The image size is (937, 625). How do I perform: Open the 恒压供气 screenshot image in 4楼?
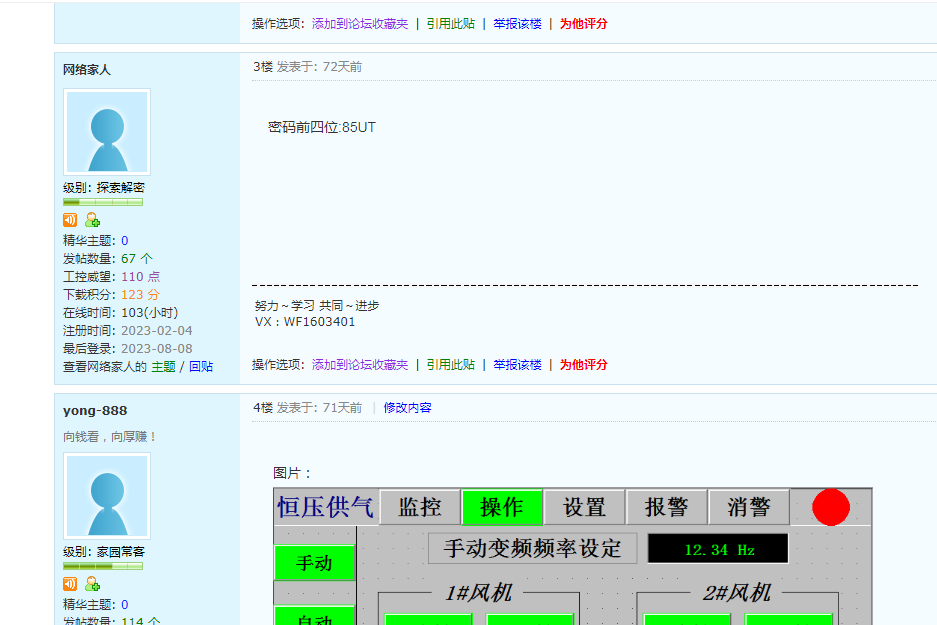point(572,556)
